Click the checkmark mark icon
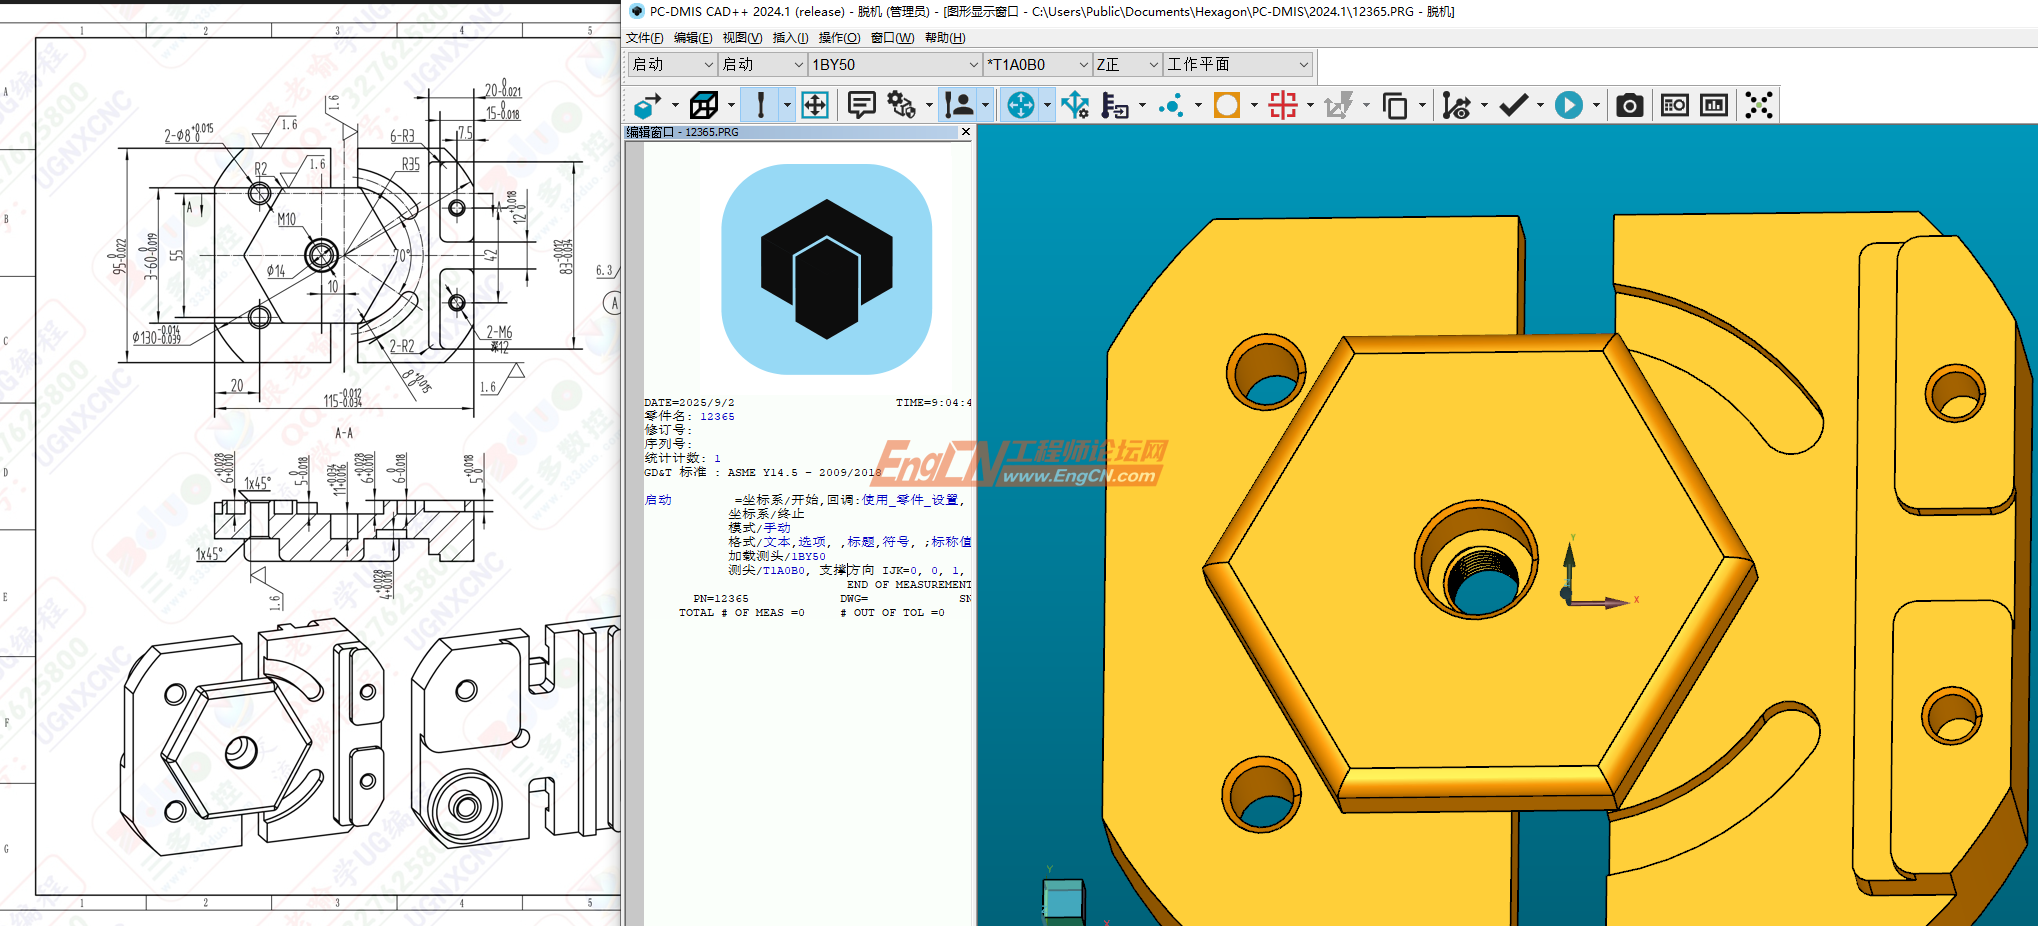The height and width of the screenshot is (926, 2038). pyautogui.click(x=1513, y=105)
